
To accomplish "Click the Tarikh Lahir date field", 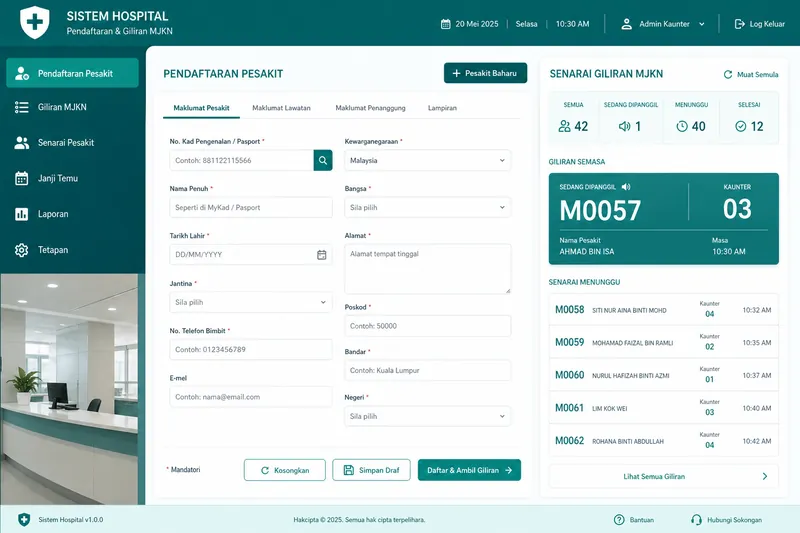I will tap(251, 255).
